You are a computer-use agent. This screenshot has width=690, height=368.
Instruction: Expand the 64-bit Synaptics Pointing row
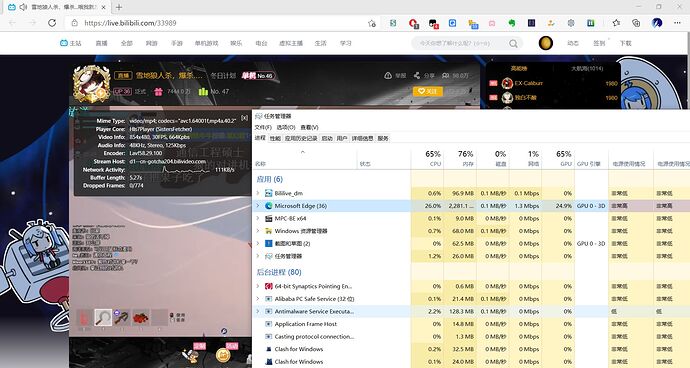(x=258, y=286)
